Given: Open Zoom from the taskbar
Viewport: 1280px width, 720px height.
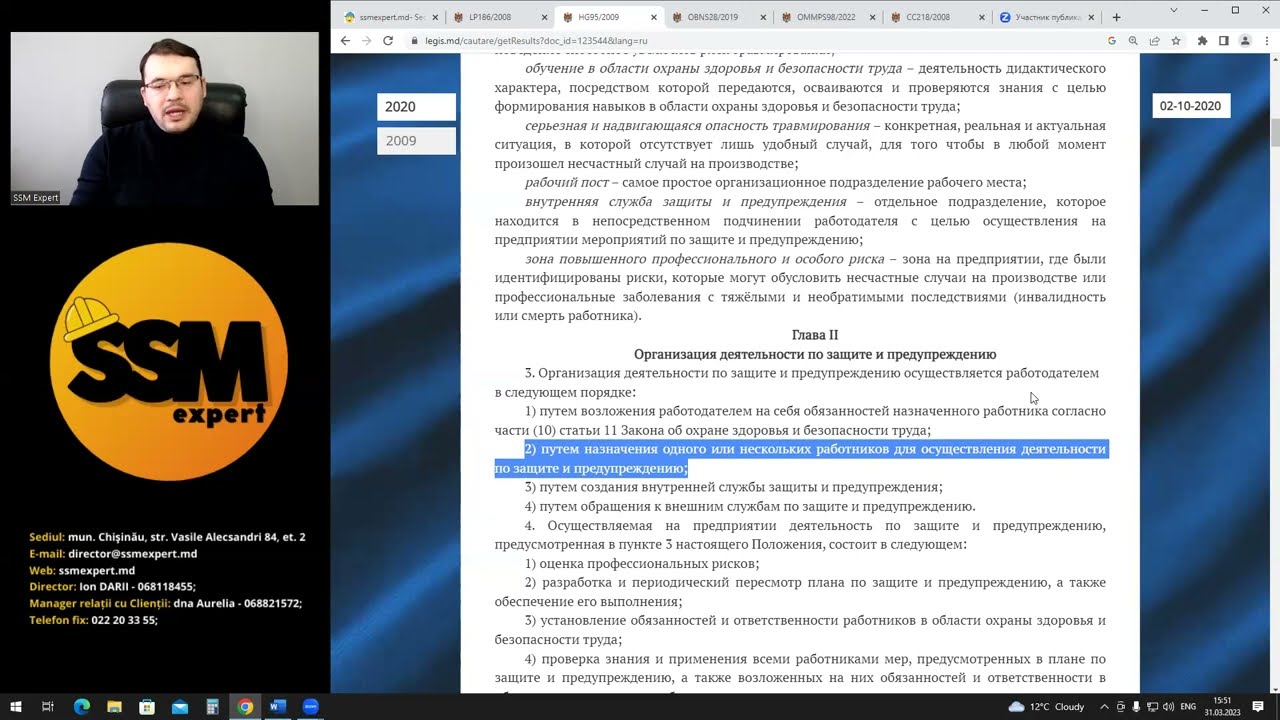Looking at the screenshot, I should pyautogui.click(x=310, y=706).
